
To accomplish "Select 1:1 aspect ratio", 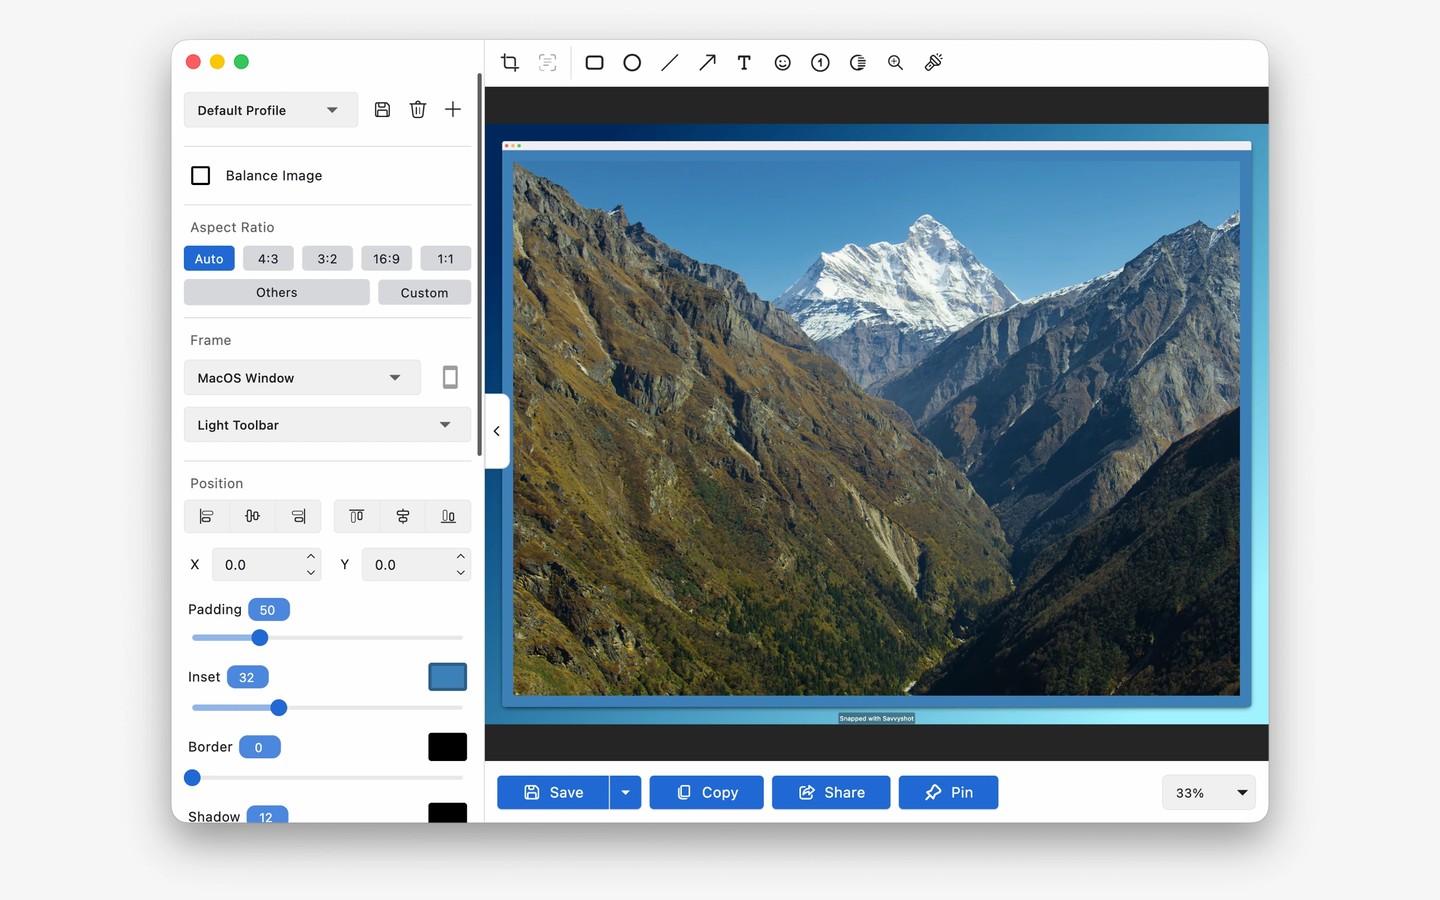I will point(445,259).
